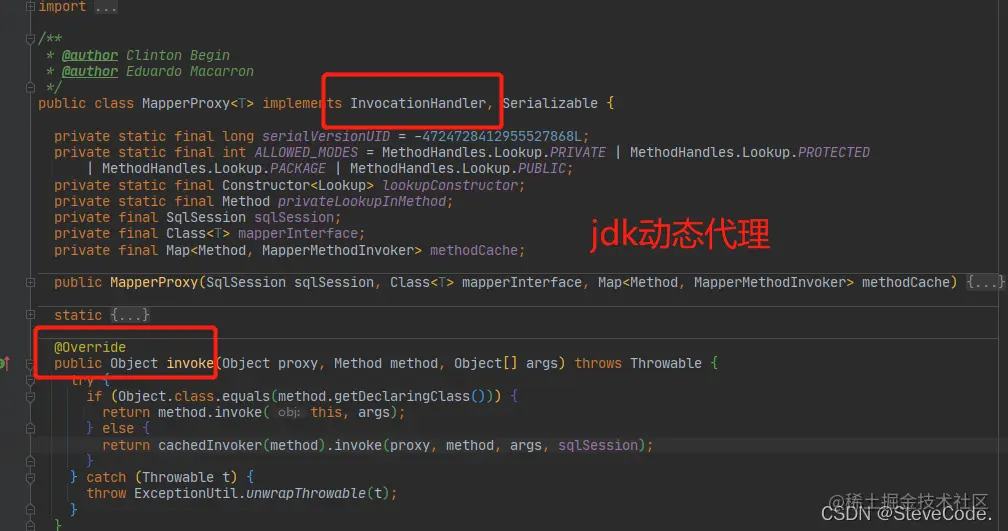Click the folded '...' placeholder after import

[x=105, y=7]
